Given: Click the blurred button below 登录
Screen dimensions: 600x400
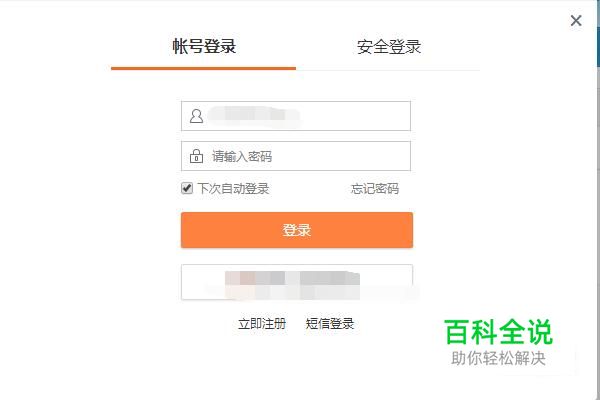Looking at the screenshot, I should coord(297,282).
